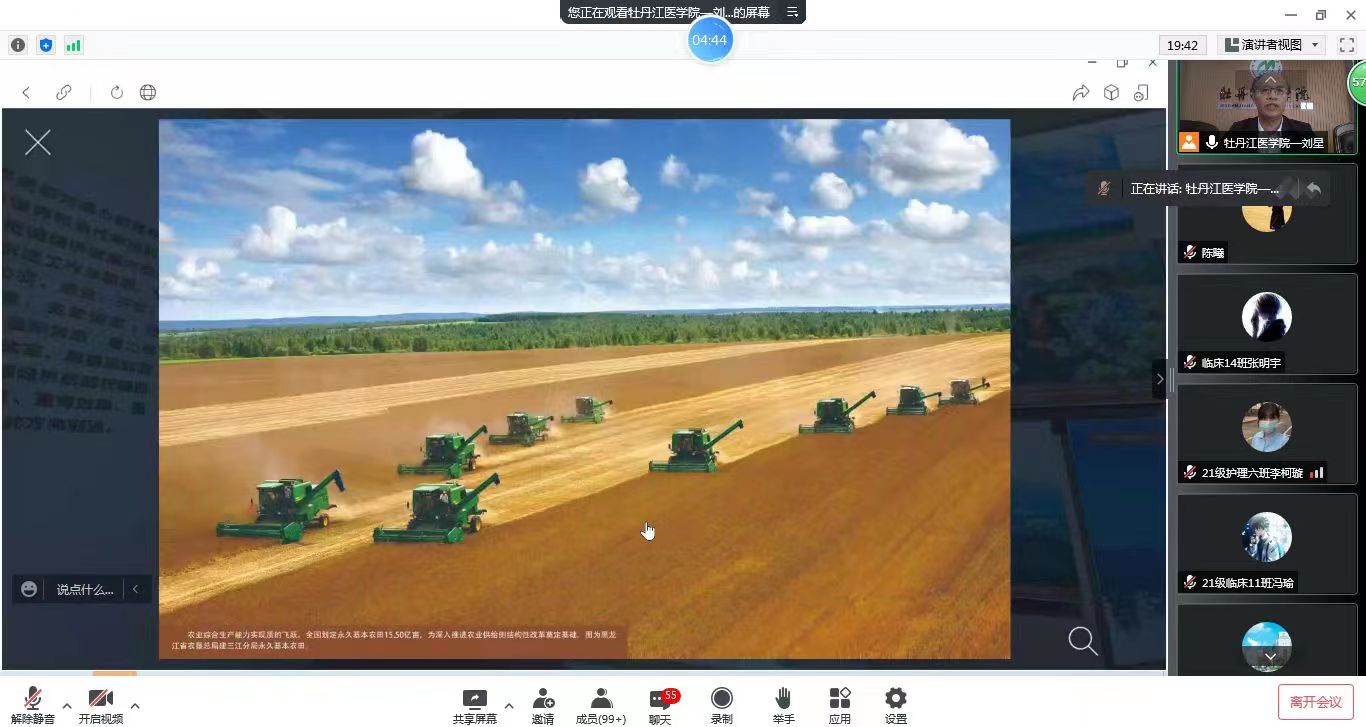
Task: Expand audio options arrow next to mute
Action: pyautogui.click(x=67, y=706)
